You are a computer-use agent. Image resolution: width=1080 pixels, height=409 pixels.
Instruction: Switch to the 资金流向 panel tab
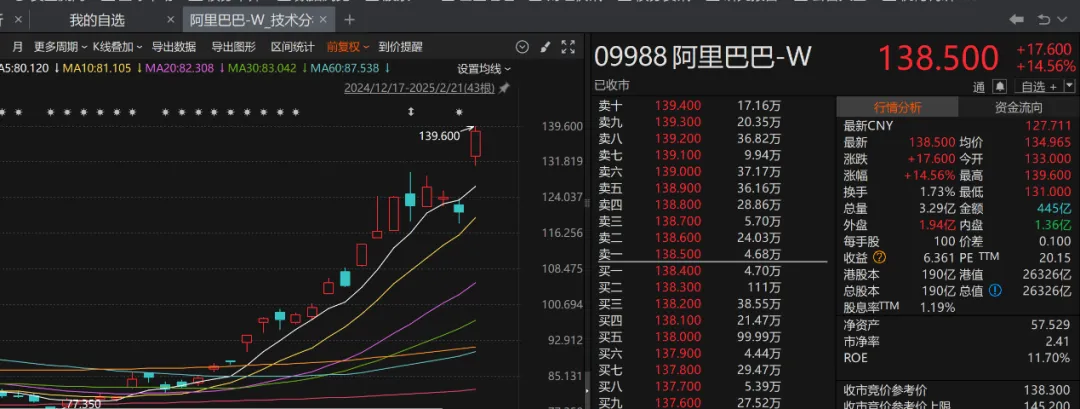1019,107
